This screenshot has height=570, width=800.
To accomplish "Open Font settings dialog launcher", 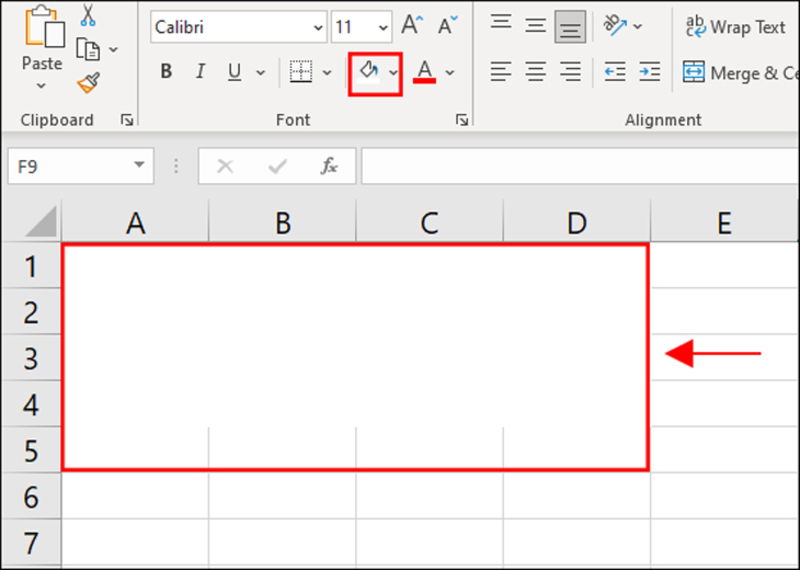I will pyautogui.click(x=462, y=120).
